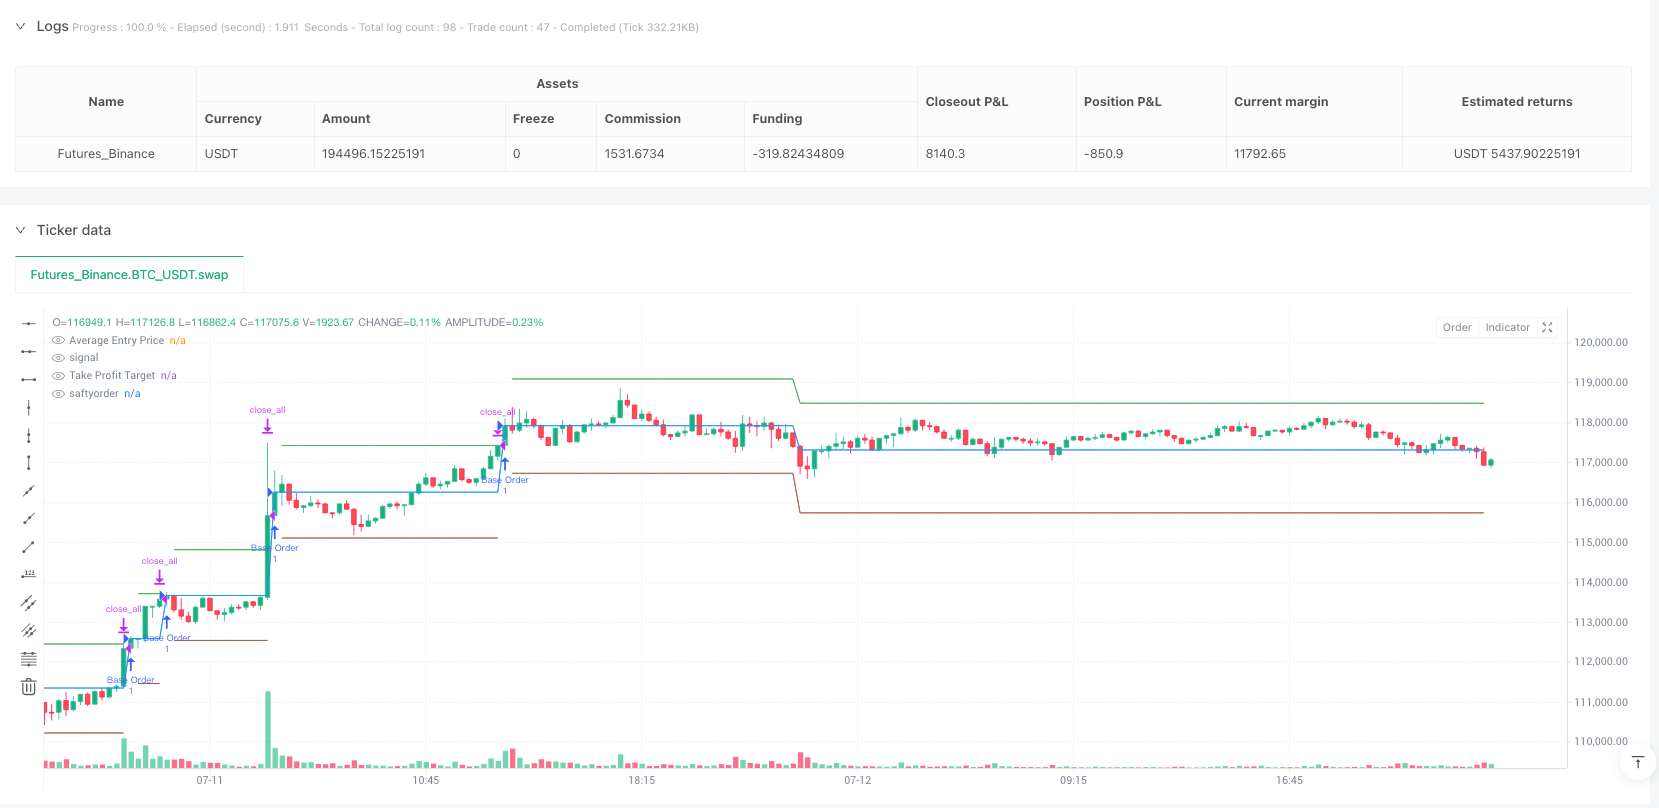Pick the diagonal segment line tool
The height and width of the screenshot is (808, 1659).
[x=29, y=547]
